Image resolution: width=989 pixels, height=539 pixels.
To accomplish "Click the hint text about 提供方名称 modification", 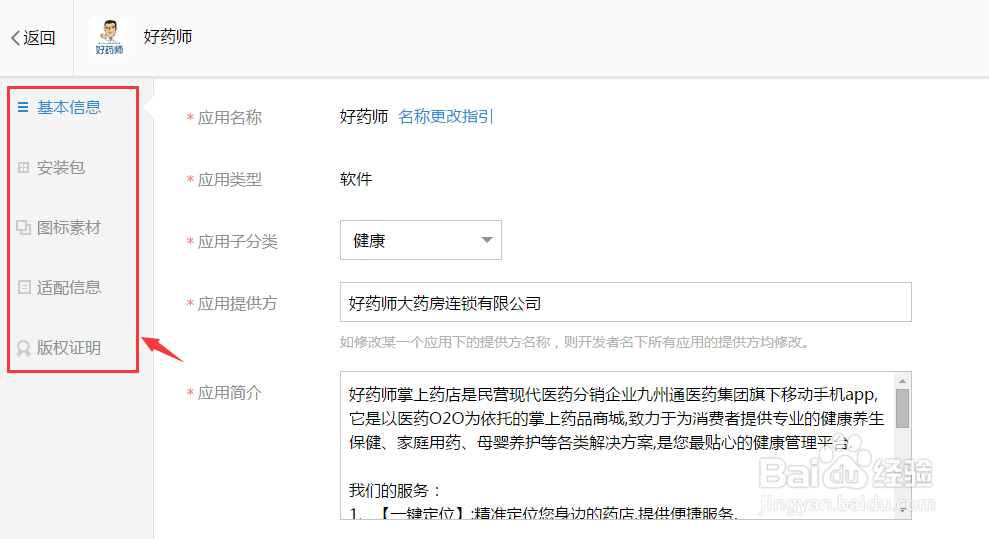I will coord(575,342).
